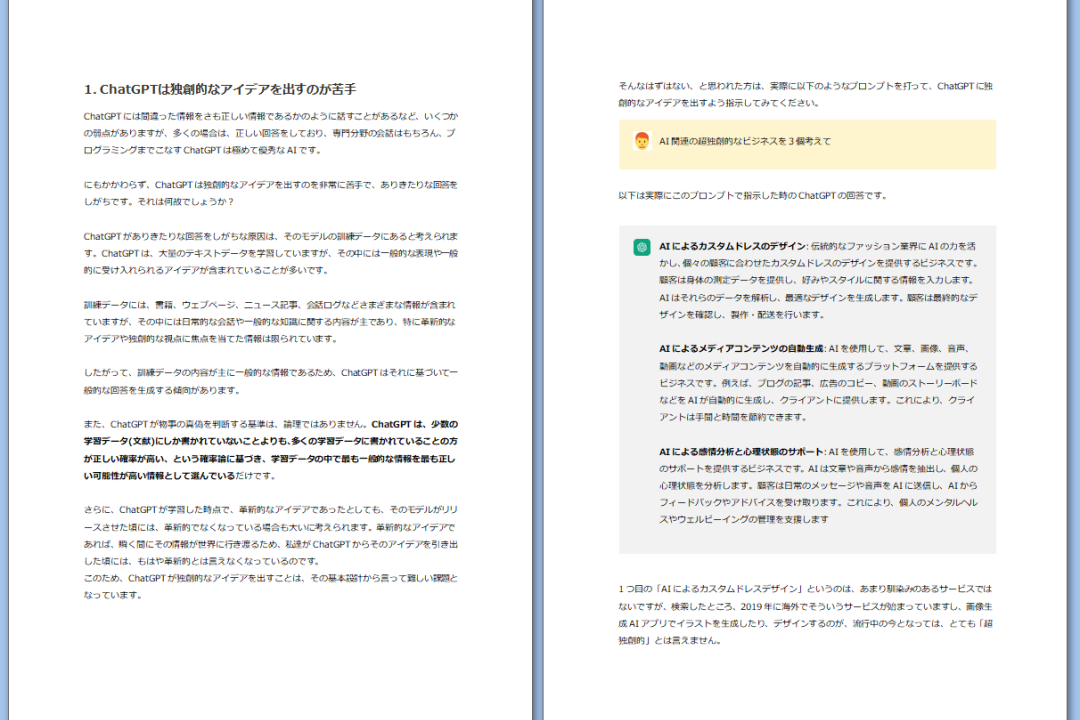Click the line starting "アイデアや独創的な視点に焦点を当てた"
Screen dimensions: 1080x720
211,339
